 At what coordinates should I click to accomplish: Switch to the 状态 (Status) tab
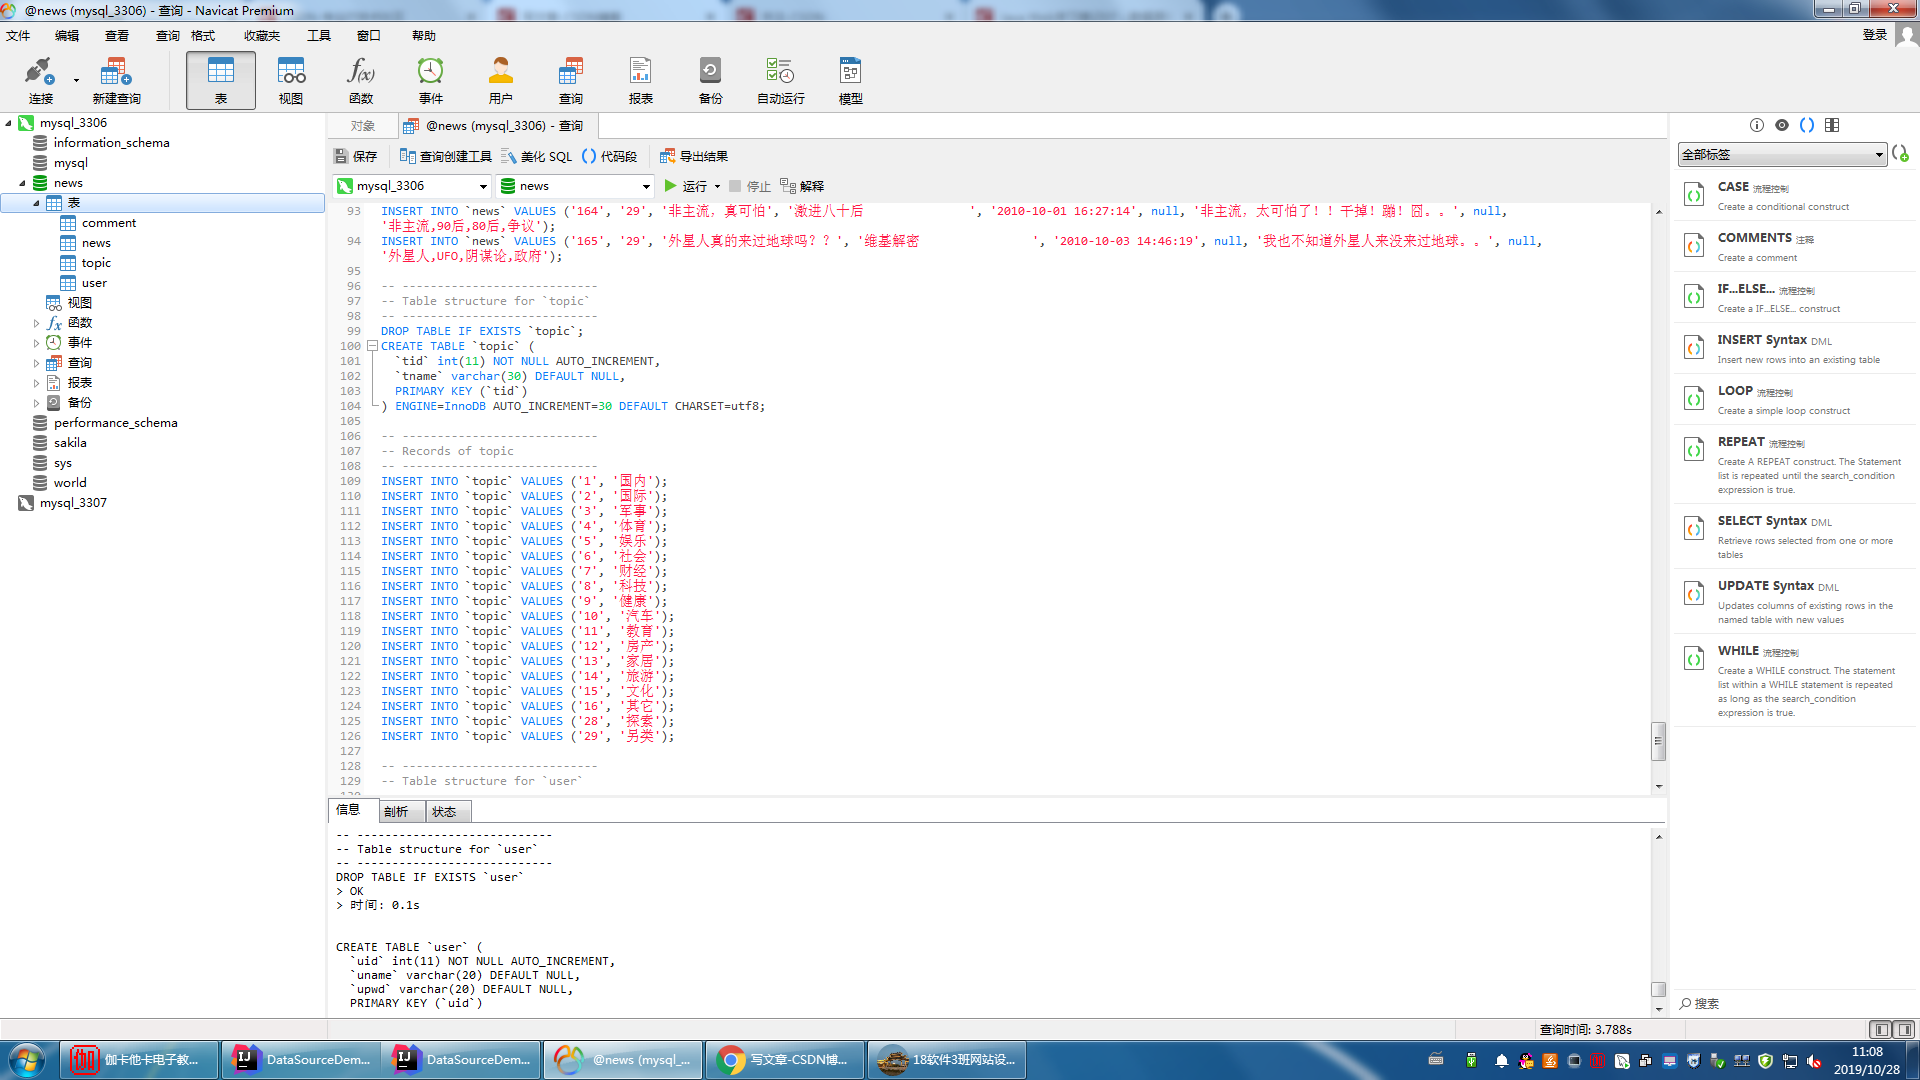444,812
